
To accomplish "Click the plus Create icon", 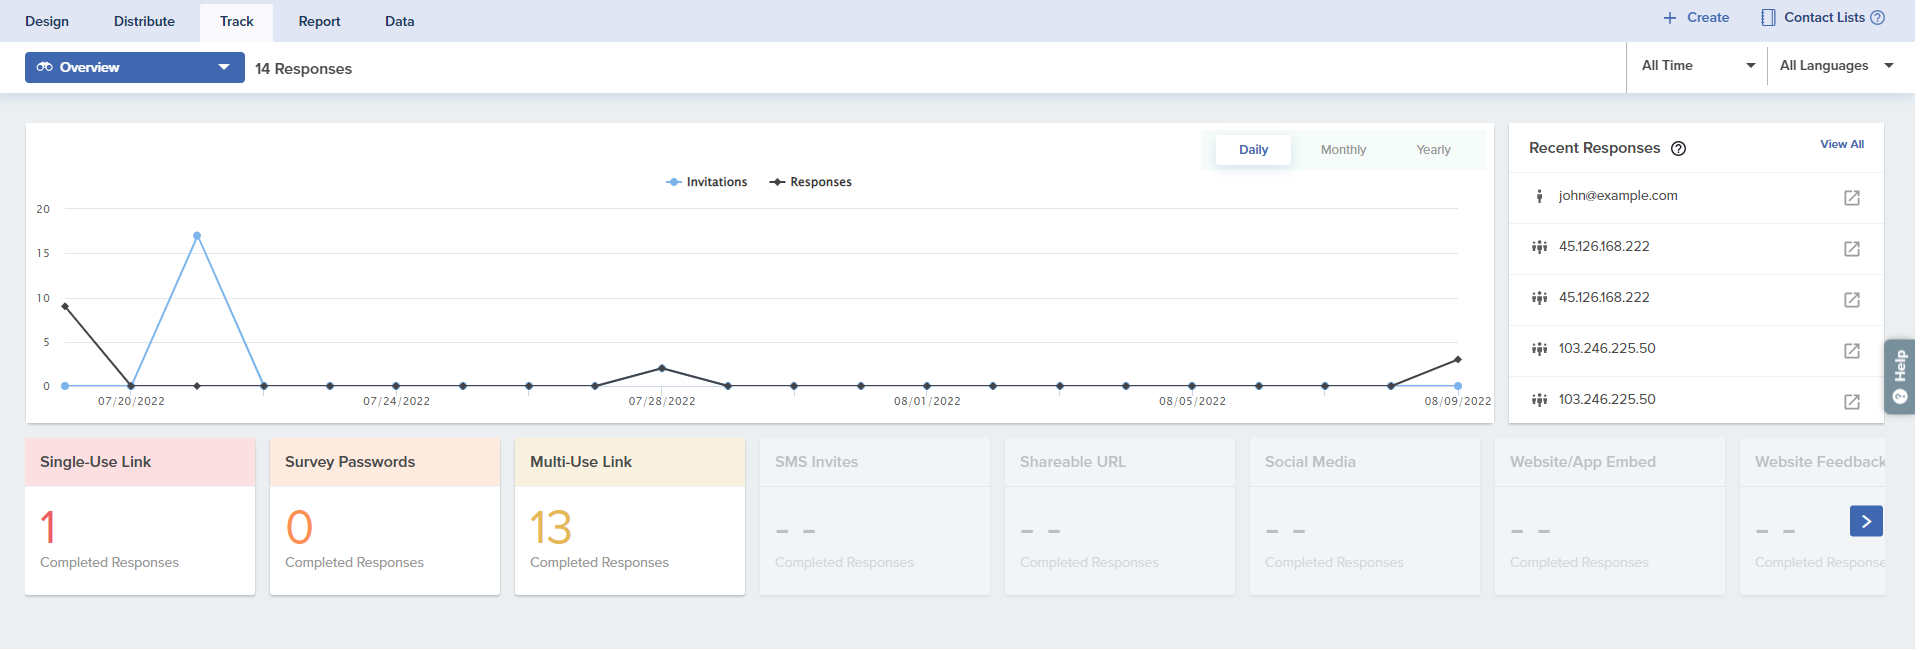I will [x=1669, y=18].
